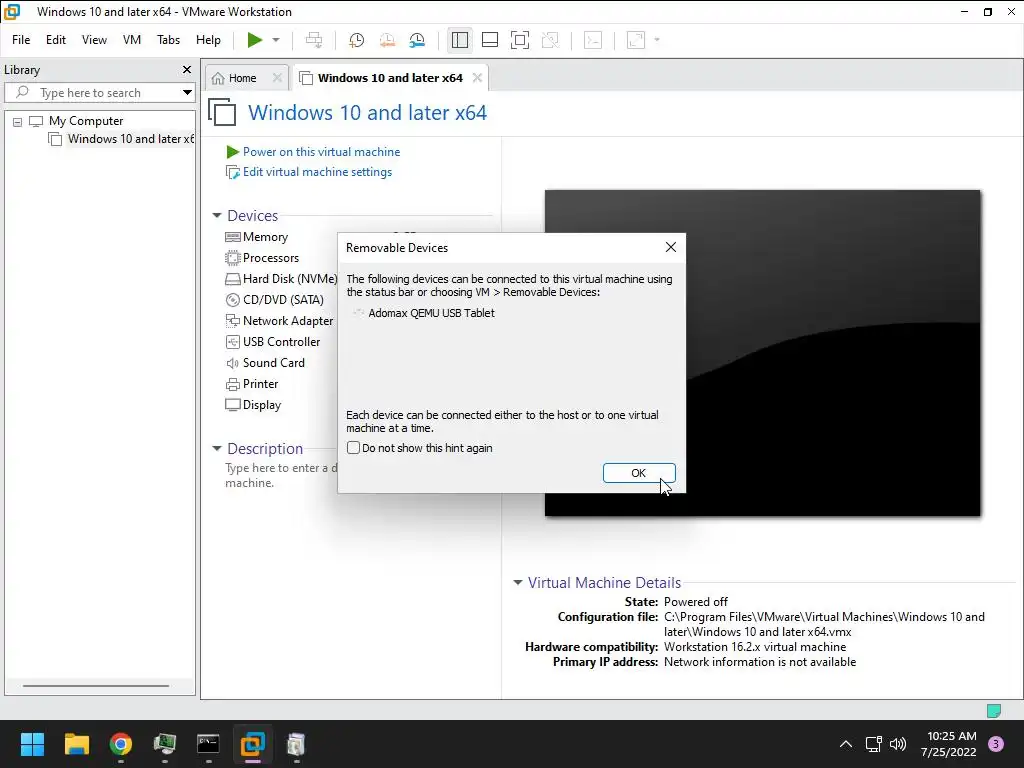The height and width of the screenshot is (768, 1024).
Task: Toggle the Show Library sidebar icon
Action: 460,40
